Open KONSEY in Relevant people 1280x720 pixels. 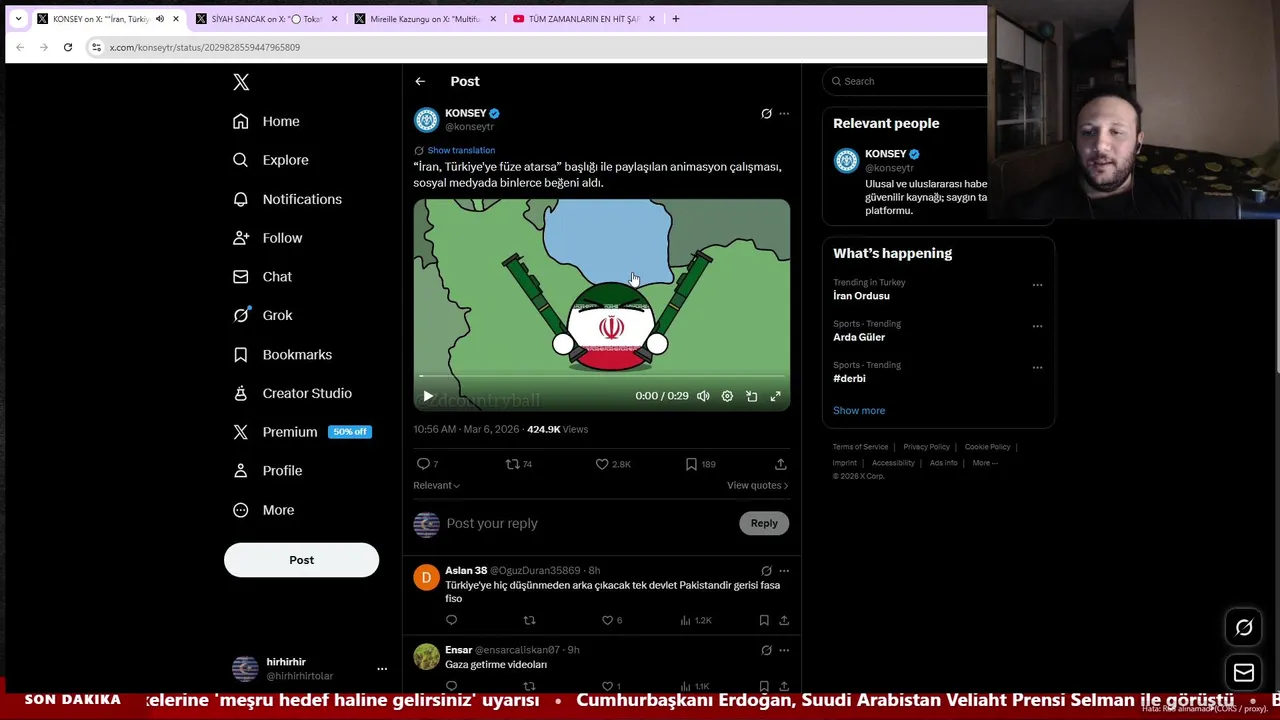pos(885,154)
